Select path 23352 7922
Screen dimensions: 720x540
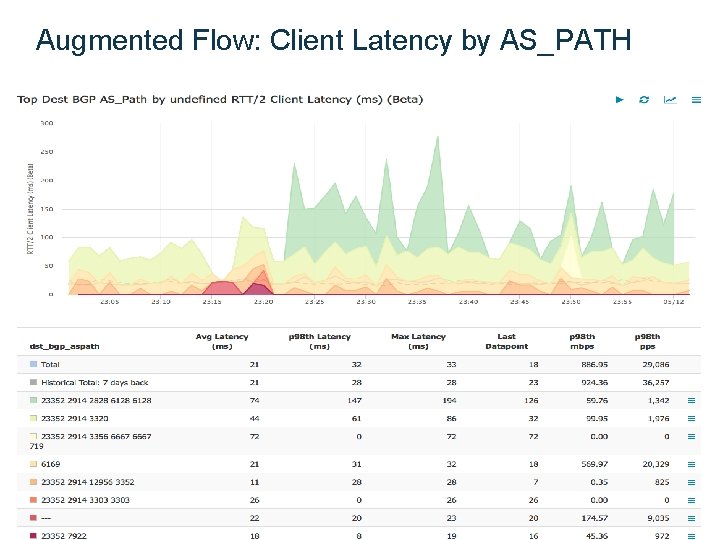coord(64,536)
